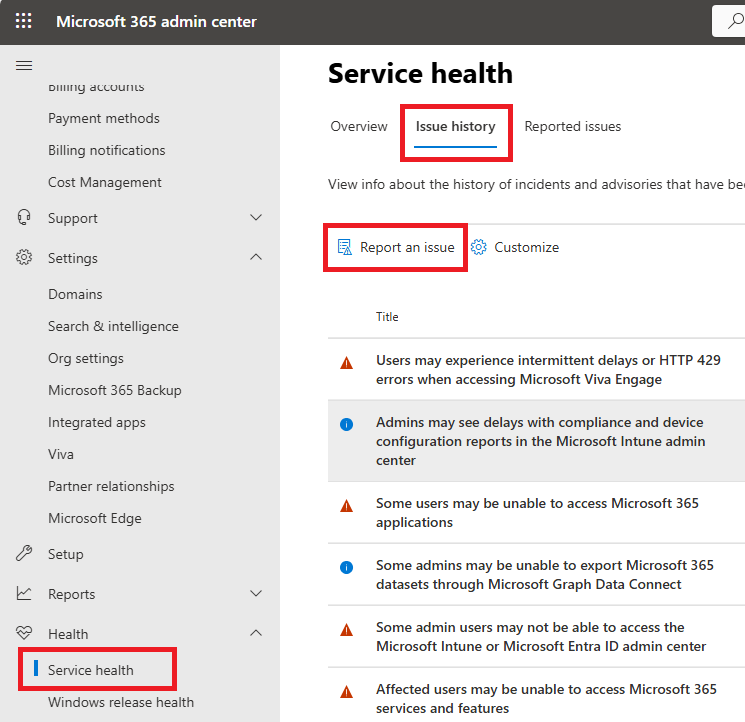Click info icon for Graph Data Connect advisory
The width and height of the screenshot is (745, 722).
(346, 567)
